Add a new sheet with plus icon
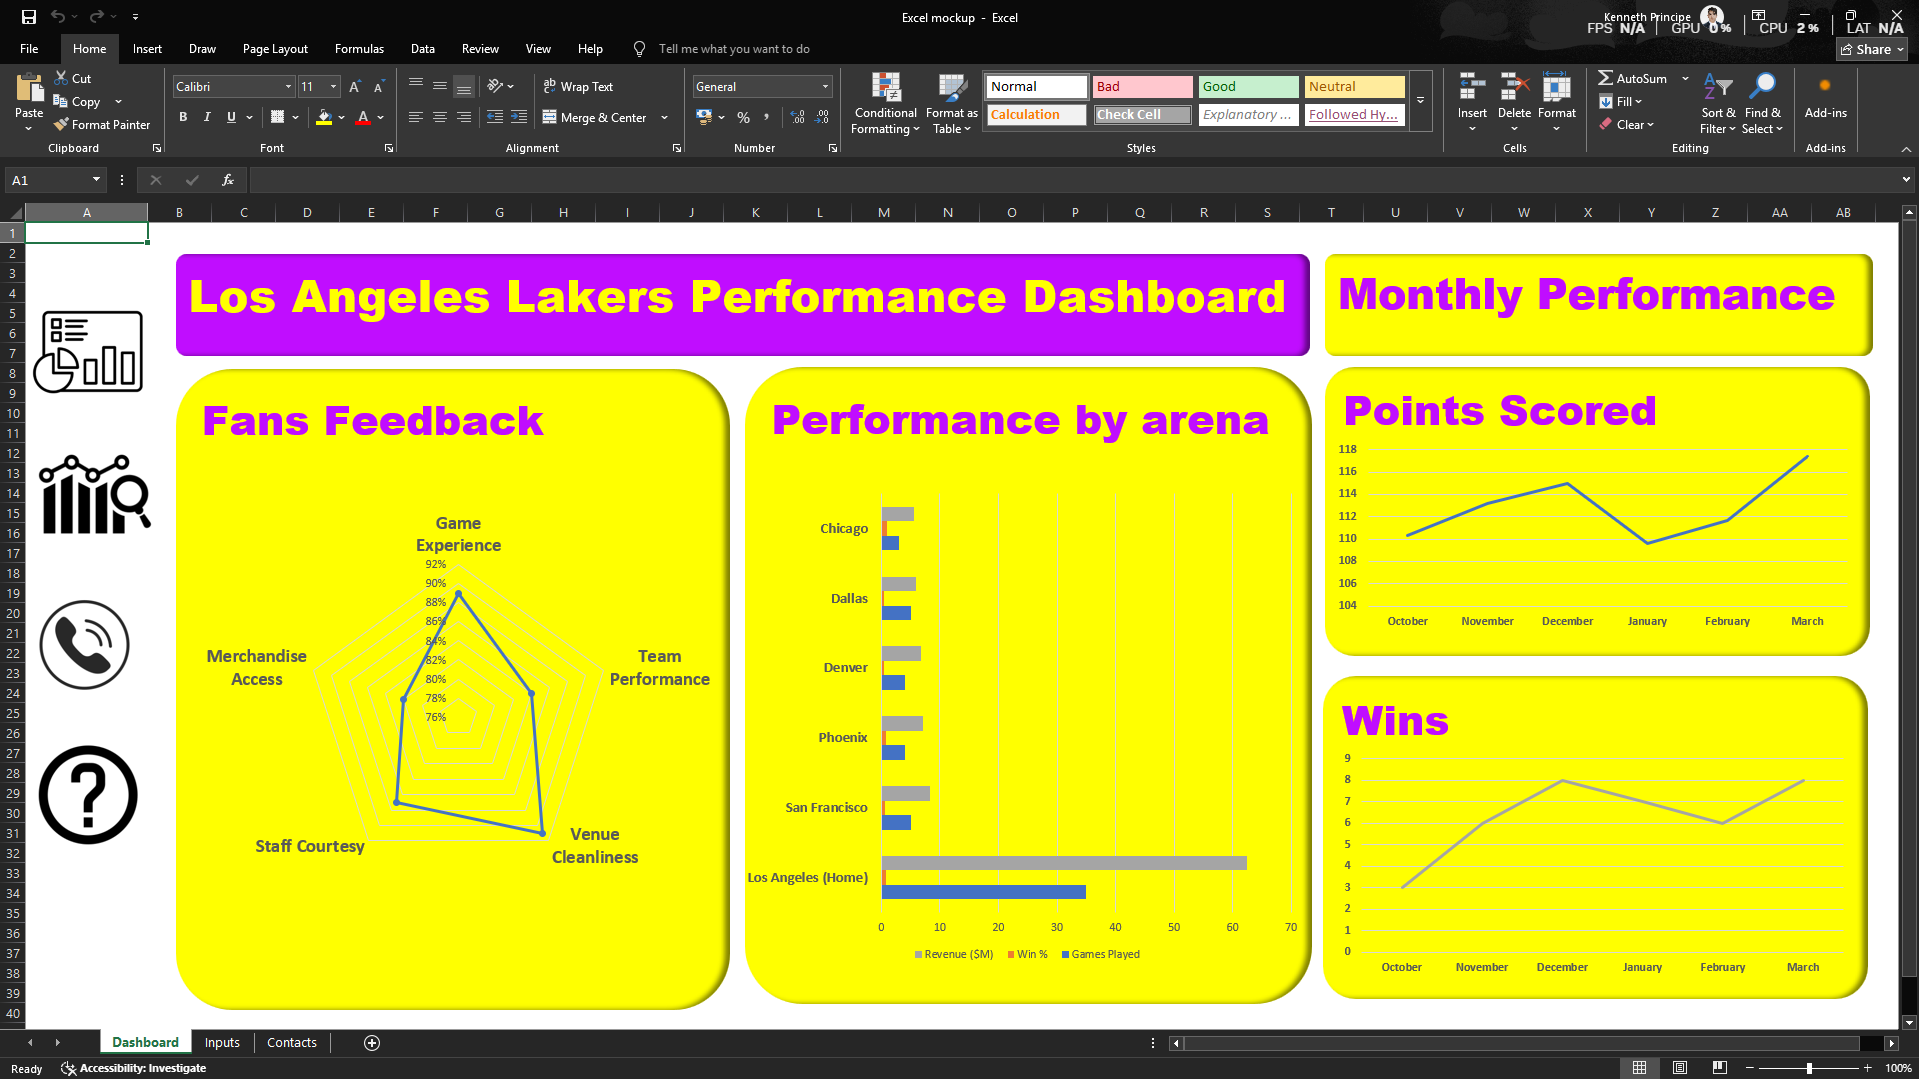This screenshot has height=1079, width=1919. tap(372, 1042)
